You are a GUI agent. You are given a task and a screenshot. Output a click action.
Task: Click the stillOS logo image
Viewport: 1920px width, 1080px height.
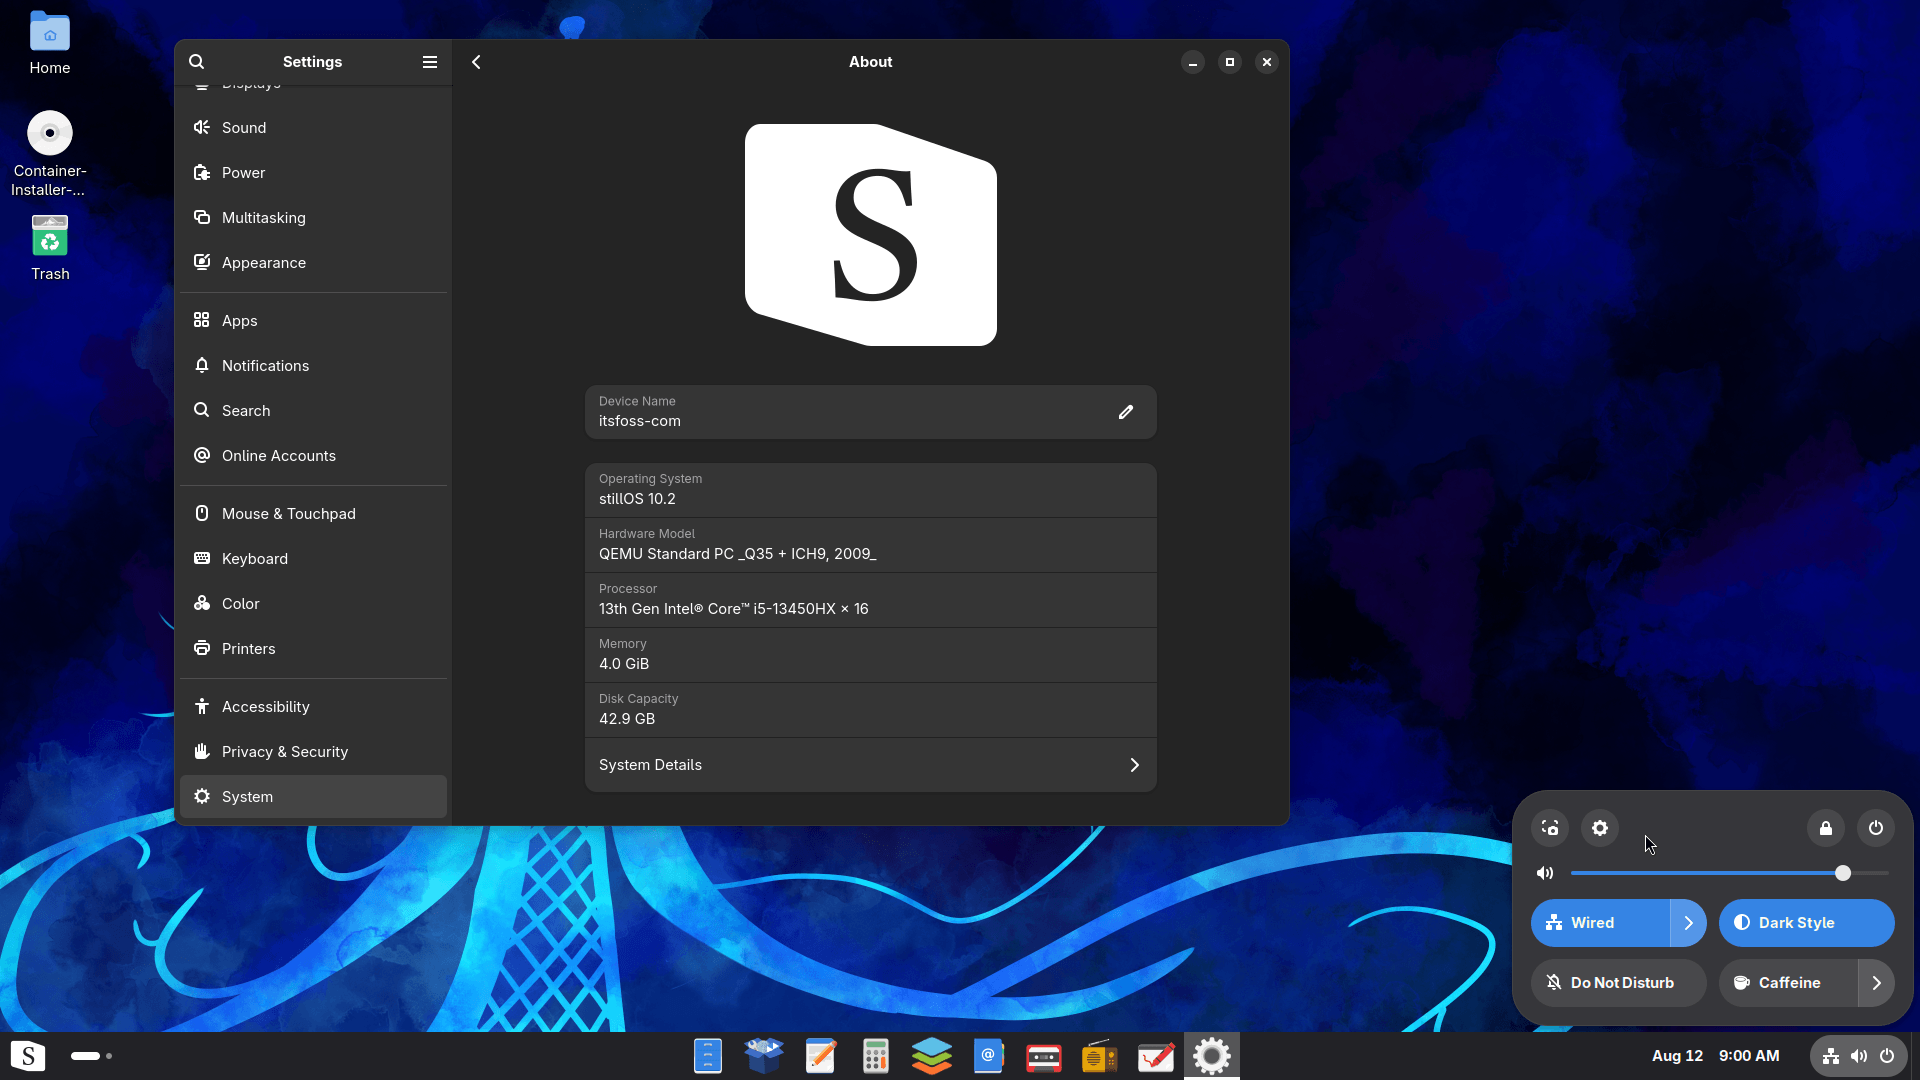[x=870, y=235]
